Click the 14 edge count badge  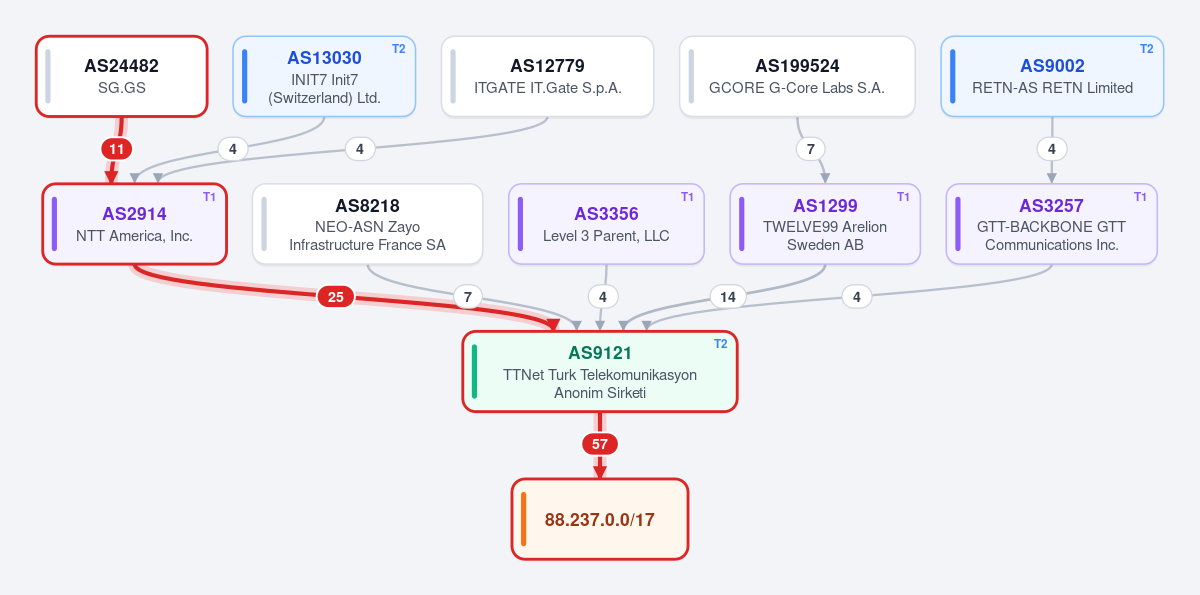[x=728, y=296]
